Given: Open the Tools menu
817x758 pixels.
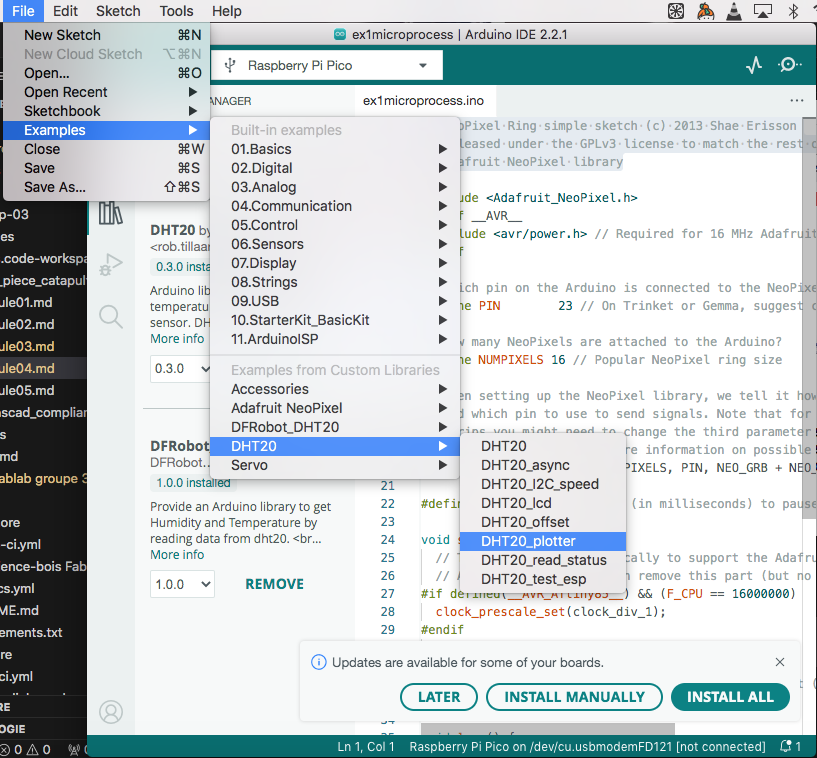Looking at the screenshot, I should coord(177,11).
